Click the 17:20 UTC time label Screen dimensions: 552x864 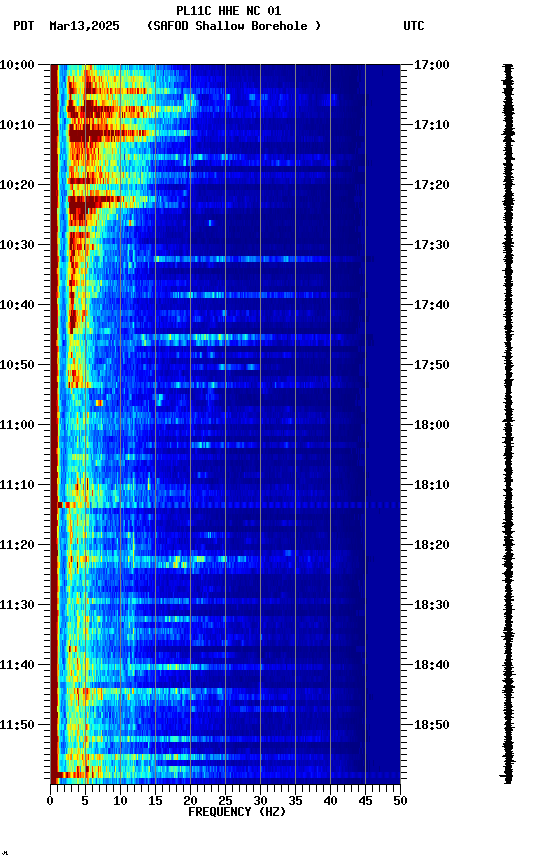click(432, 185)
